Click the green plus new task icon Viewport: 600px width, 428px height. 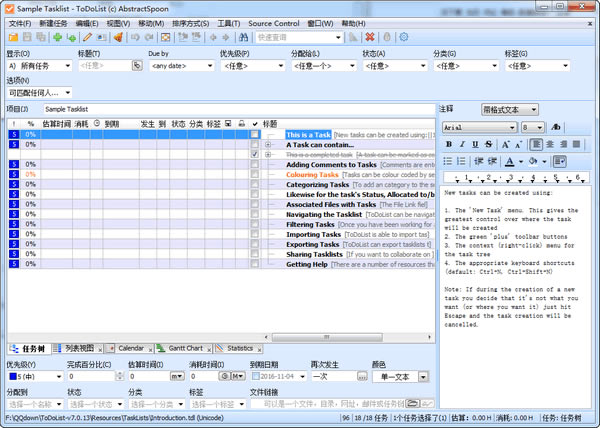pyautogui.click(x=58, y=37)
